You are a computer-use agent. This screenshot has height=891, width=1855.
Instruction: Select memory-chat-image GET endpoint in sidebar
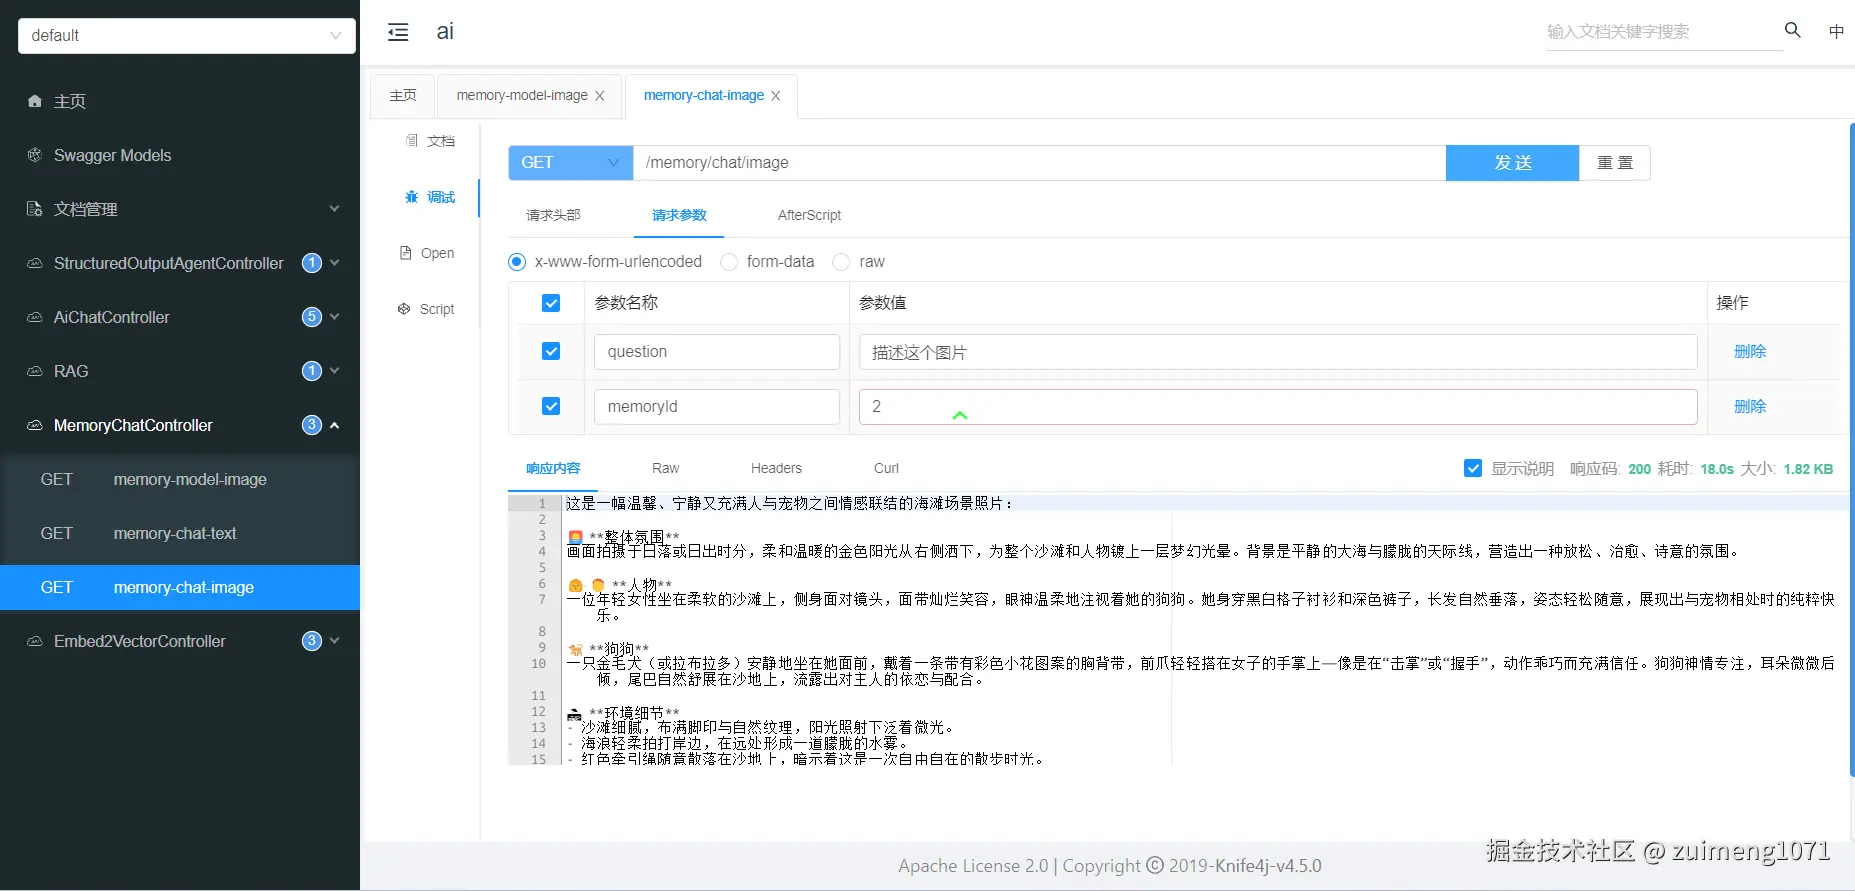tap(180, 587)
